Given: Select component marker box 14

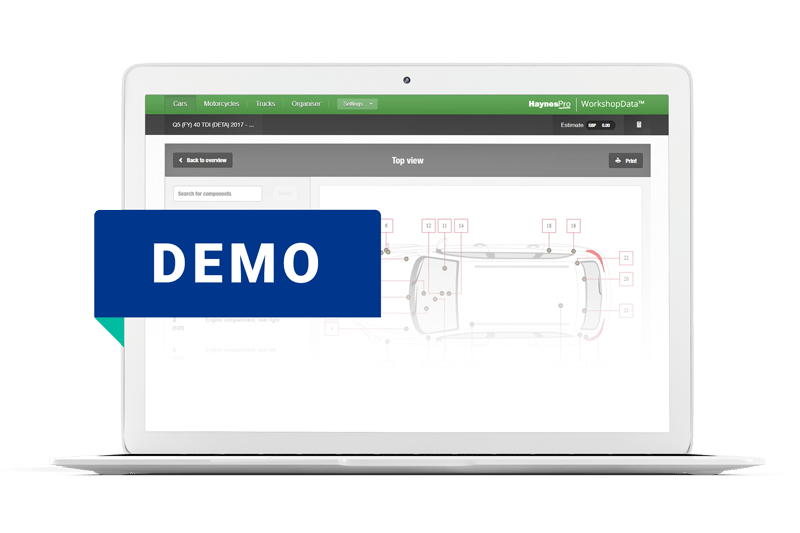Looking at the screenshot, I should (461, 225).
